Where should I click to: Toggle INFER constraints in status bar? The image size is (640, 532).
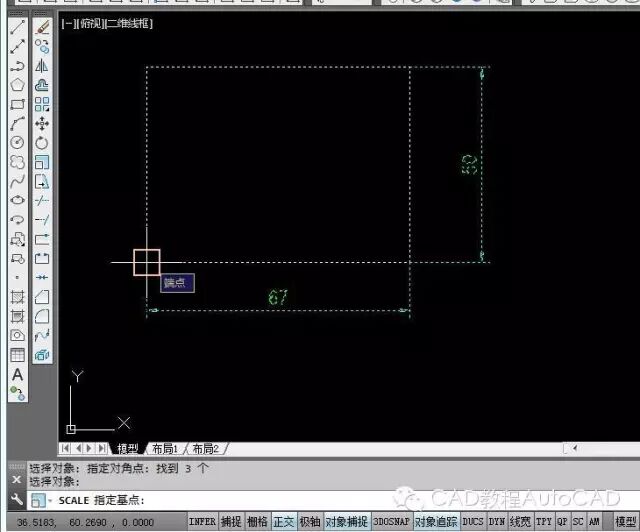coord(202,521)
